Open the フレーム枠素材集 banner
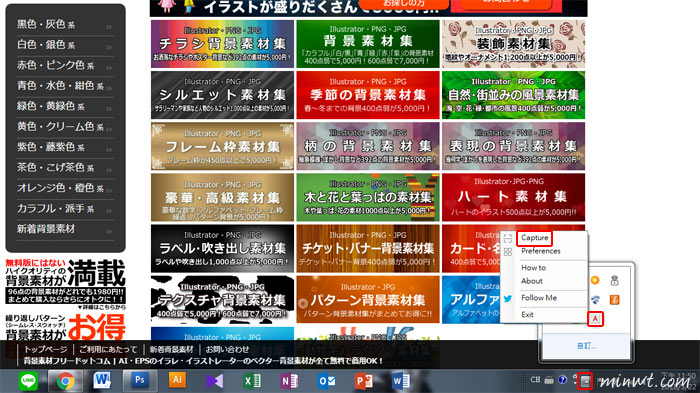 pyautogui.click(x=222, y=146)
